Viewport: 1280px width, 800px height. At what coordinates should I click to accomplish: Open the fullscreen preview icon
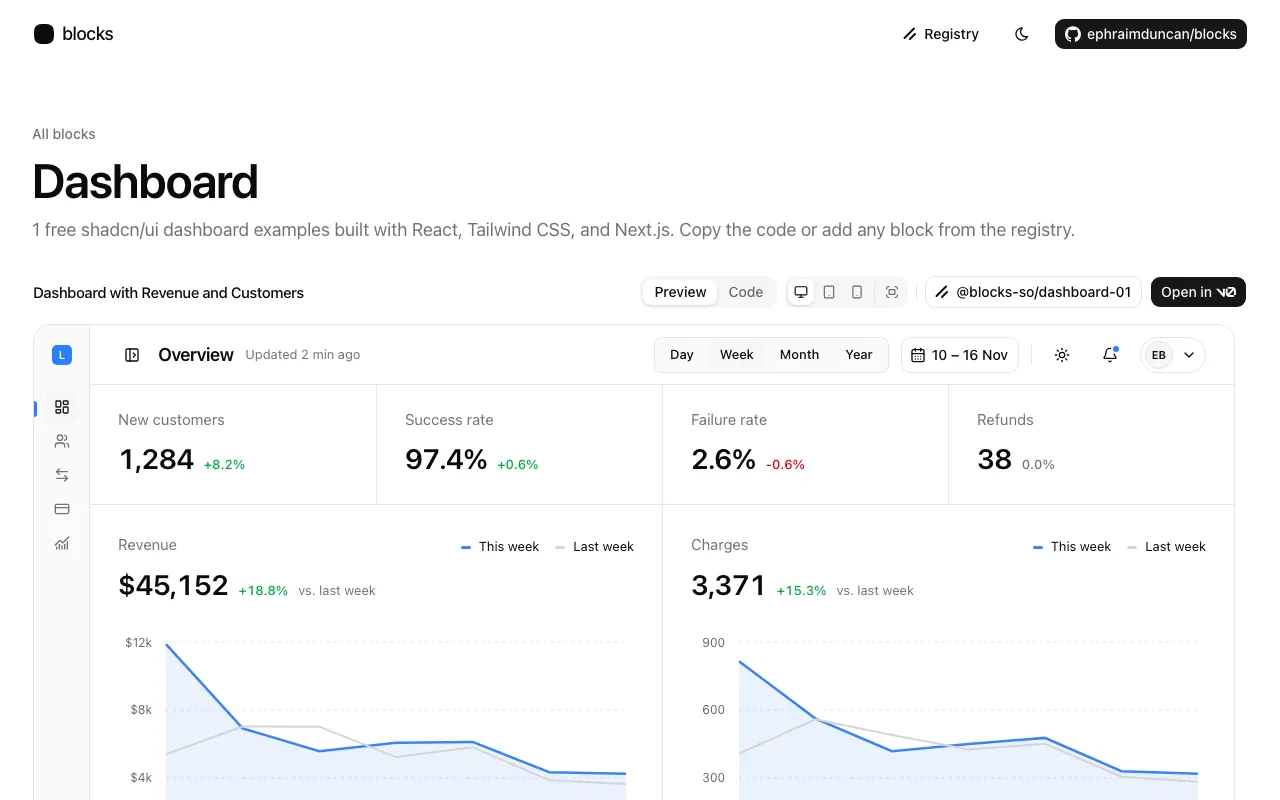click(x=892, y=292)
